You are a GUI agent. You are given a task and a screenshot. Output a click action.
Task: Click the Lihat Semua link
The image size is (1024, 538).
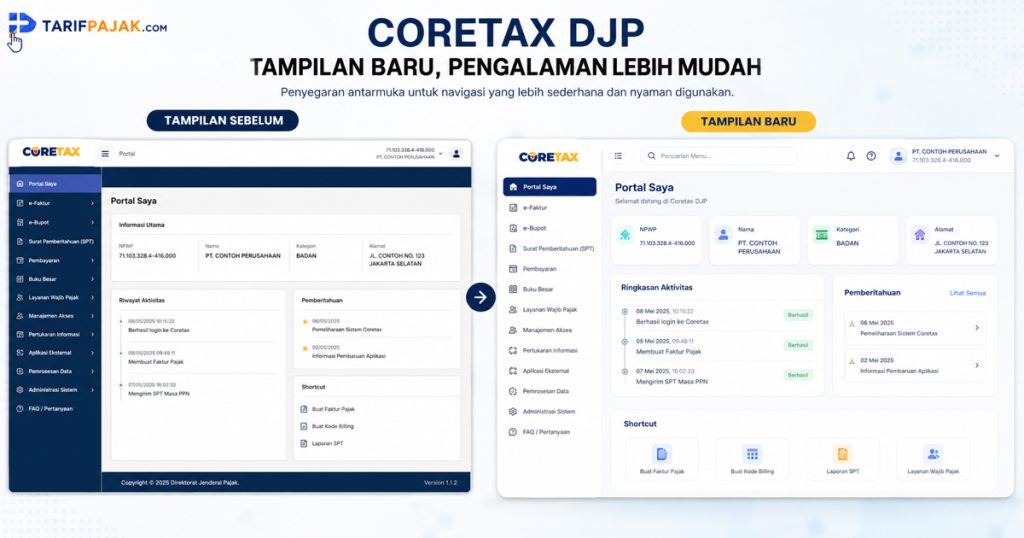pos(968,293)
